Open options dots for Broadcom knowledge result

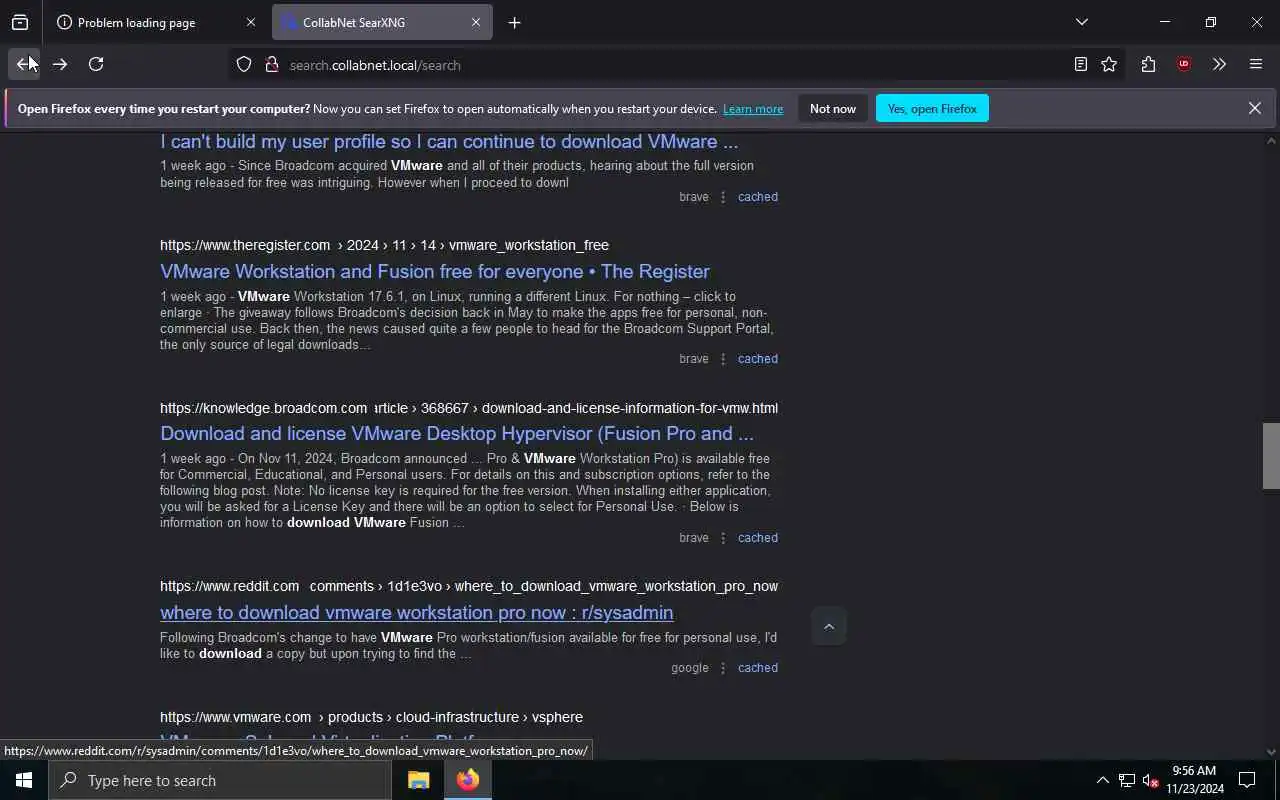pyautogui.click(x=723, y=538)
